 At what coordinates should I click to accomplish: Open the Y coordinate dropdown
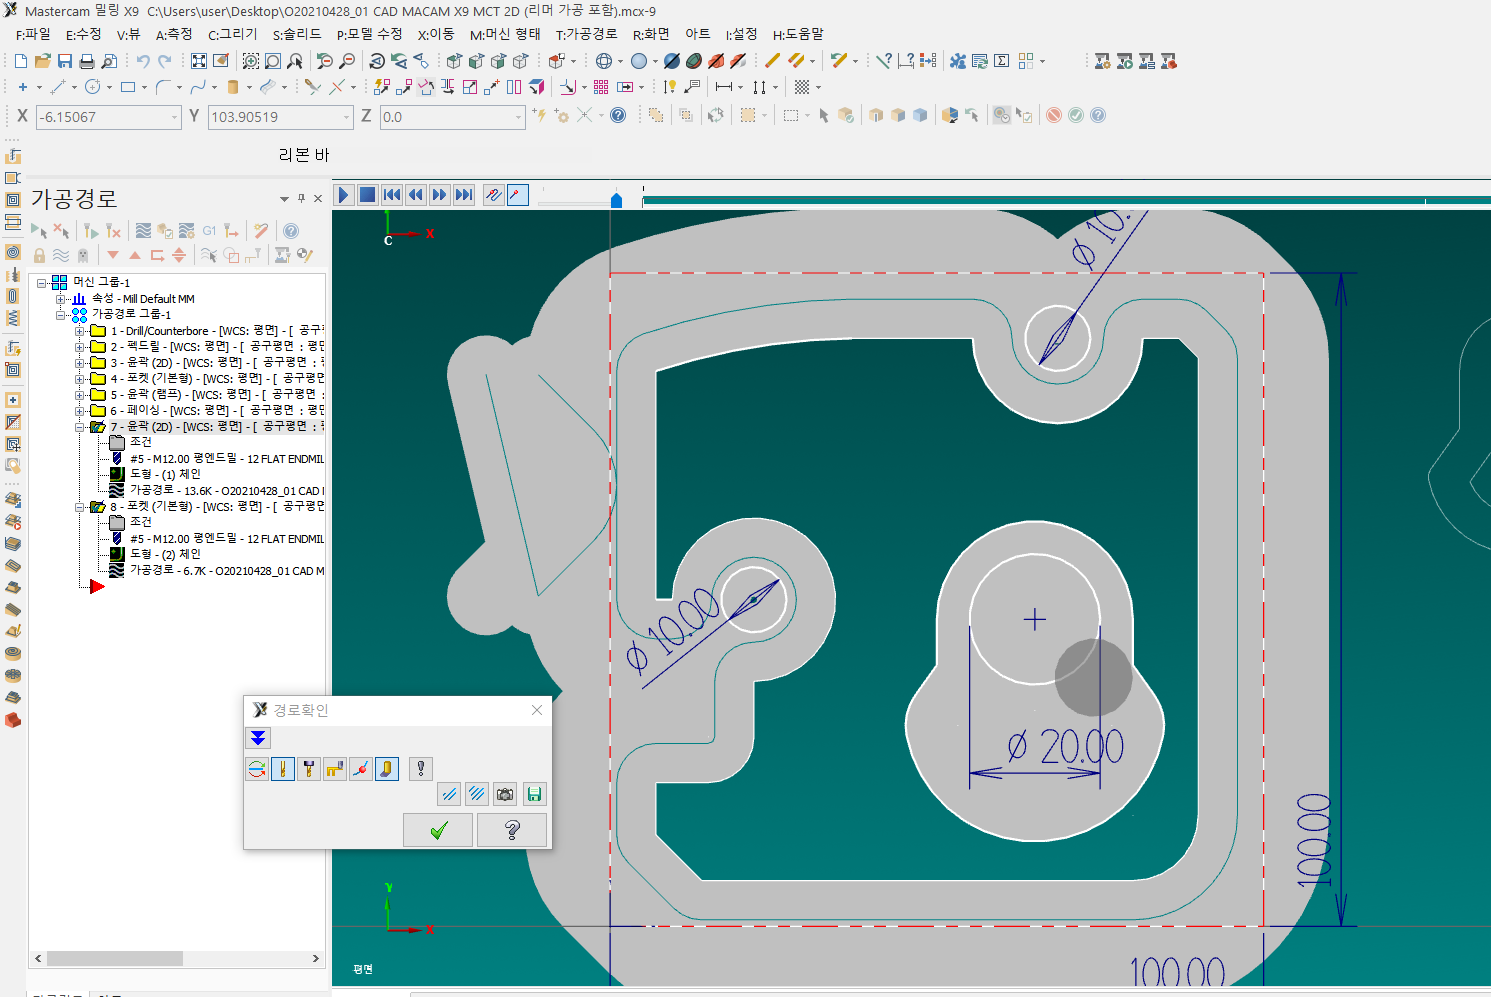tap(347, 117)
